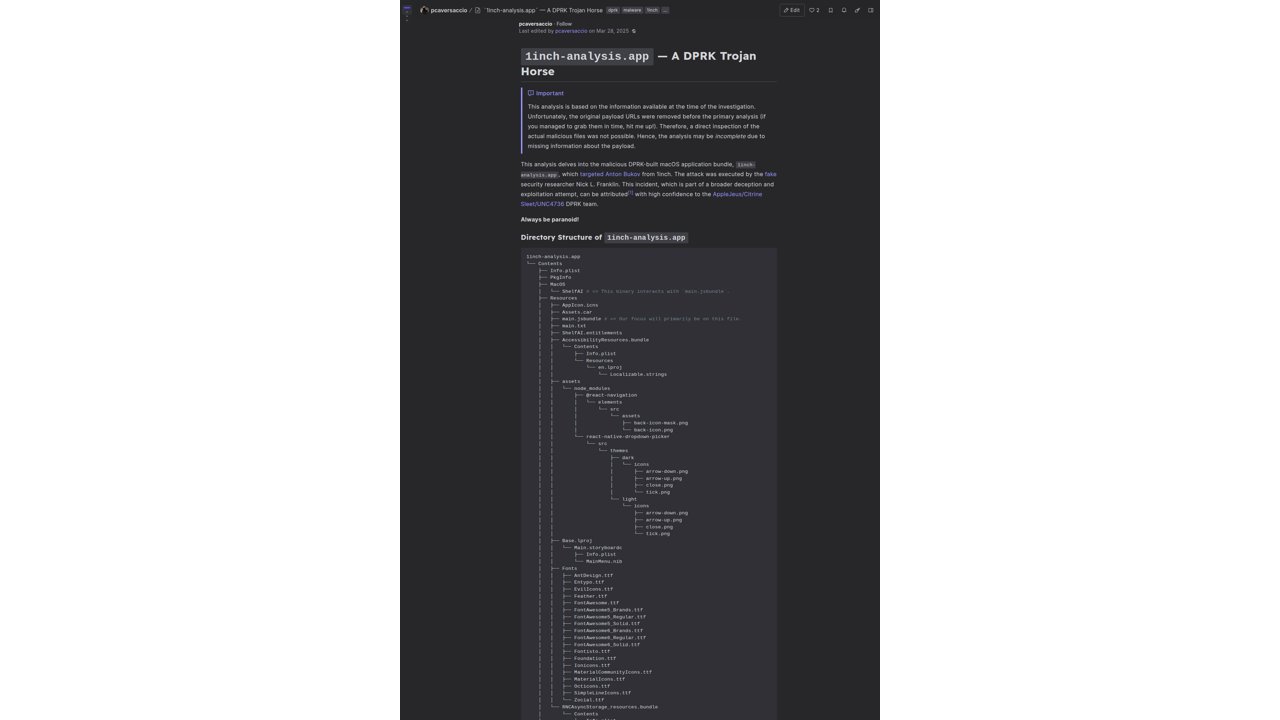1280x720 pixels.
Task: Select 'EvilIcons.ttf' font entry
Action: point(593,590)
